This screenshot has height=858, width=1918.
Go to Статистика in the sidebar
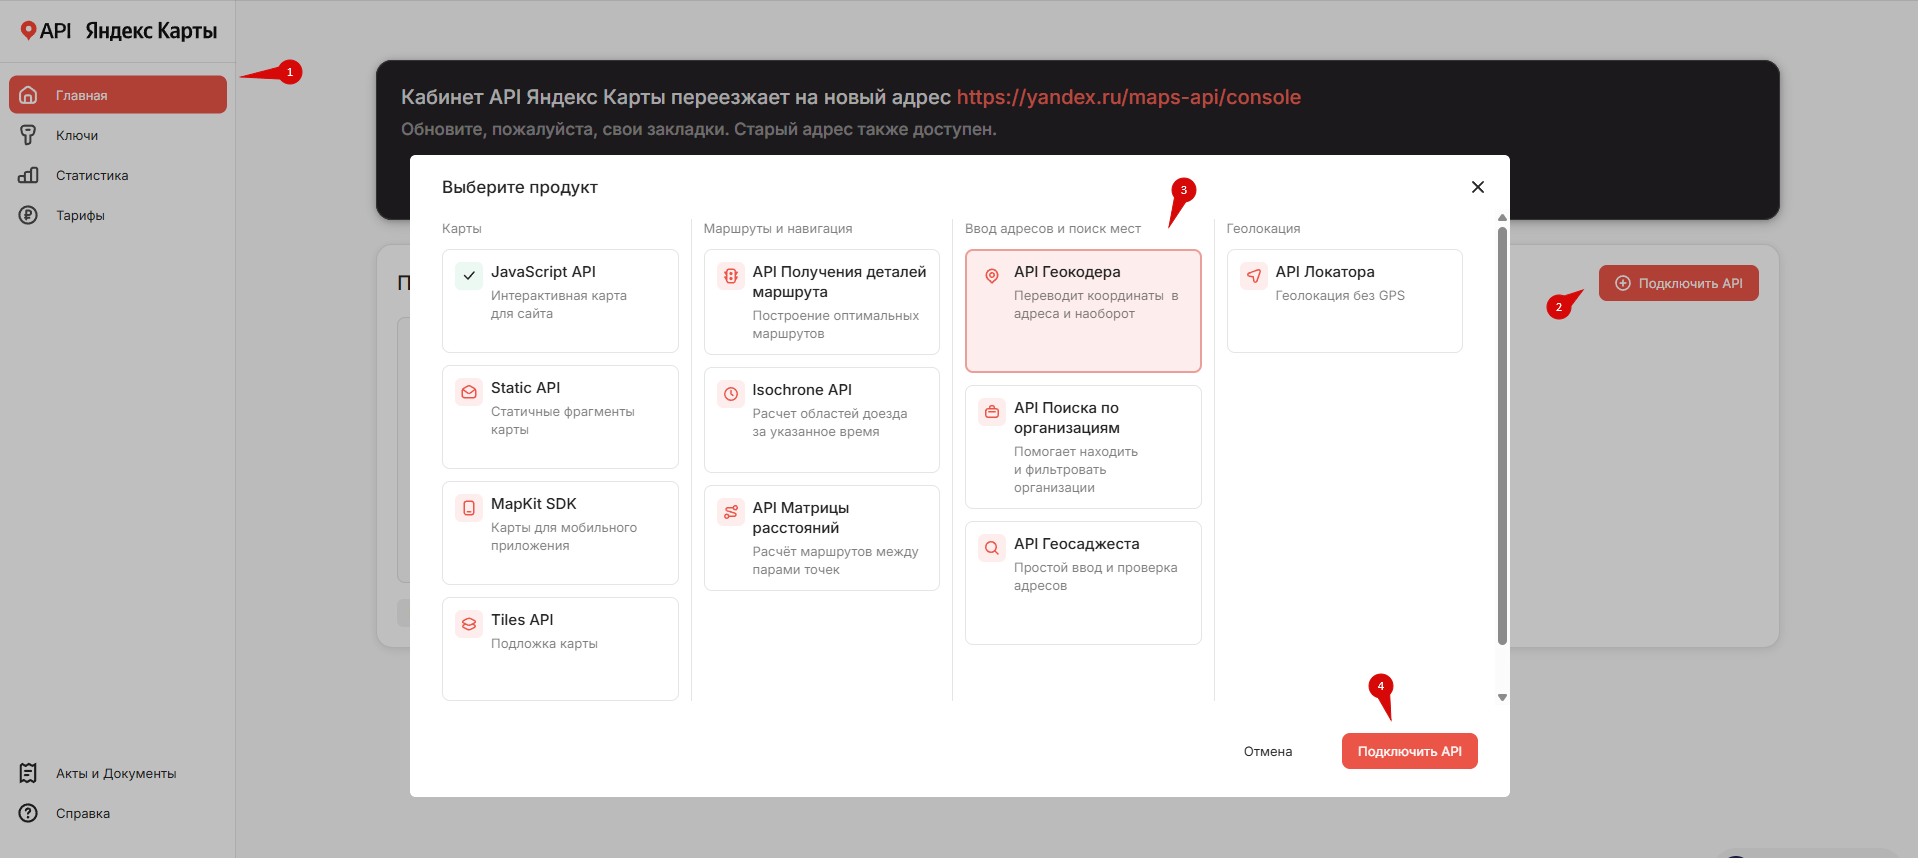click(x=118, y=175)
